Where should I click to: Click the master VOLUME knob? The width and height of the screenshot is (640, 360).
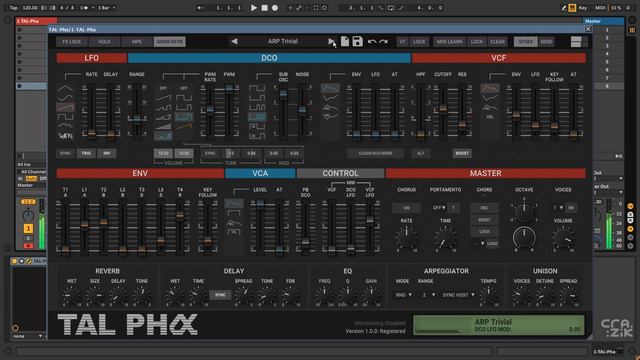[x=563, y=238]
